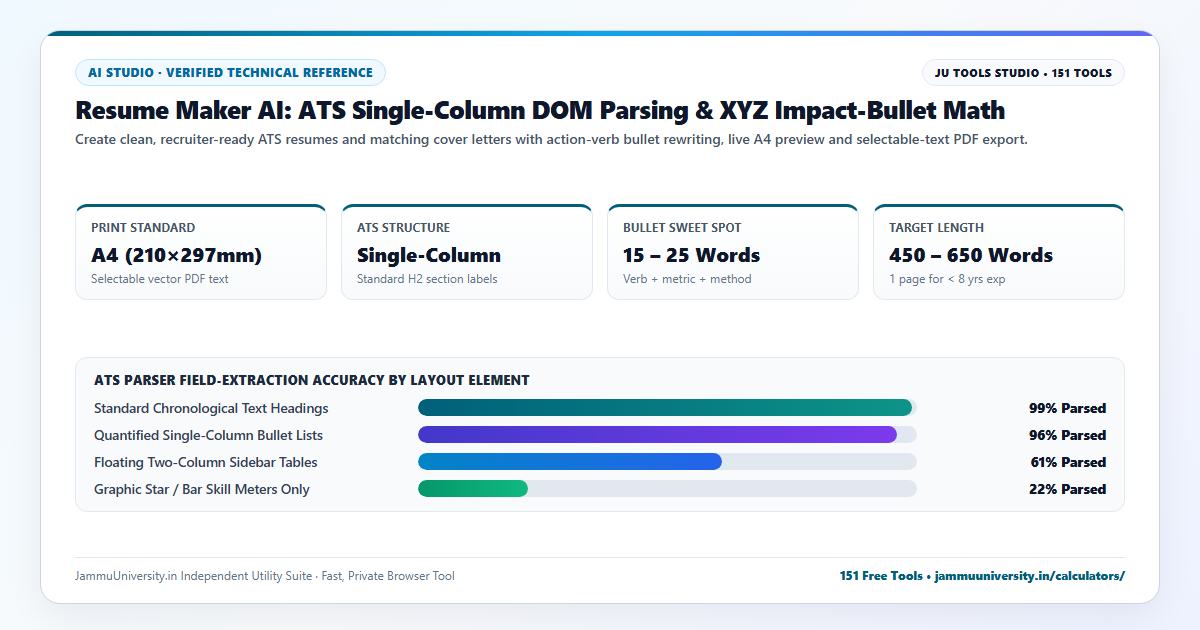The width and height of the screenshot is (1200, 630).
Task: Click the Quantified Single-Column Bullet Lists purple bar
Action: click(x=657, y=435)
